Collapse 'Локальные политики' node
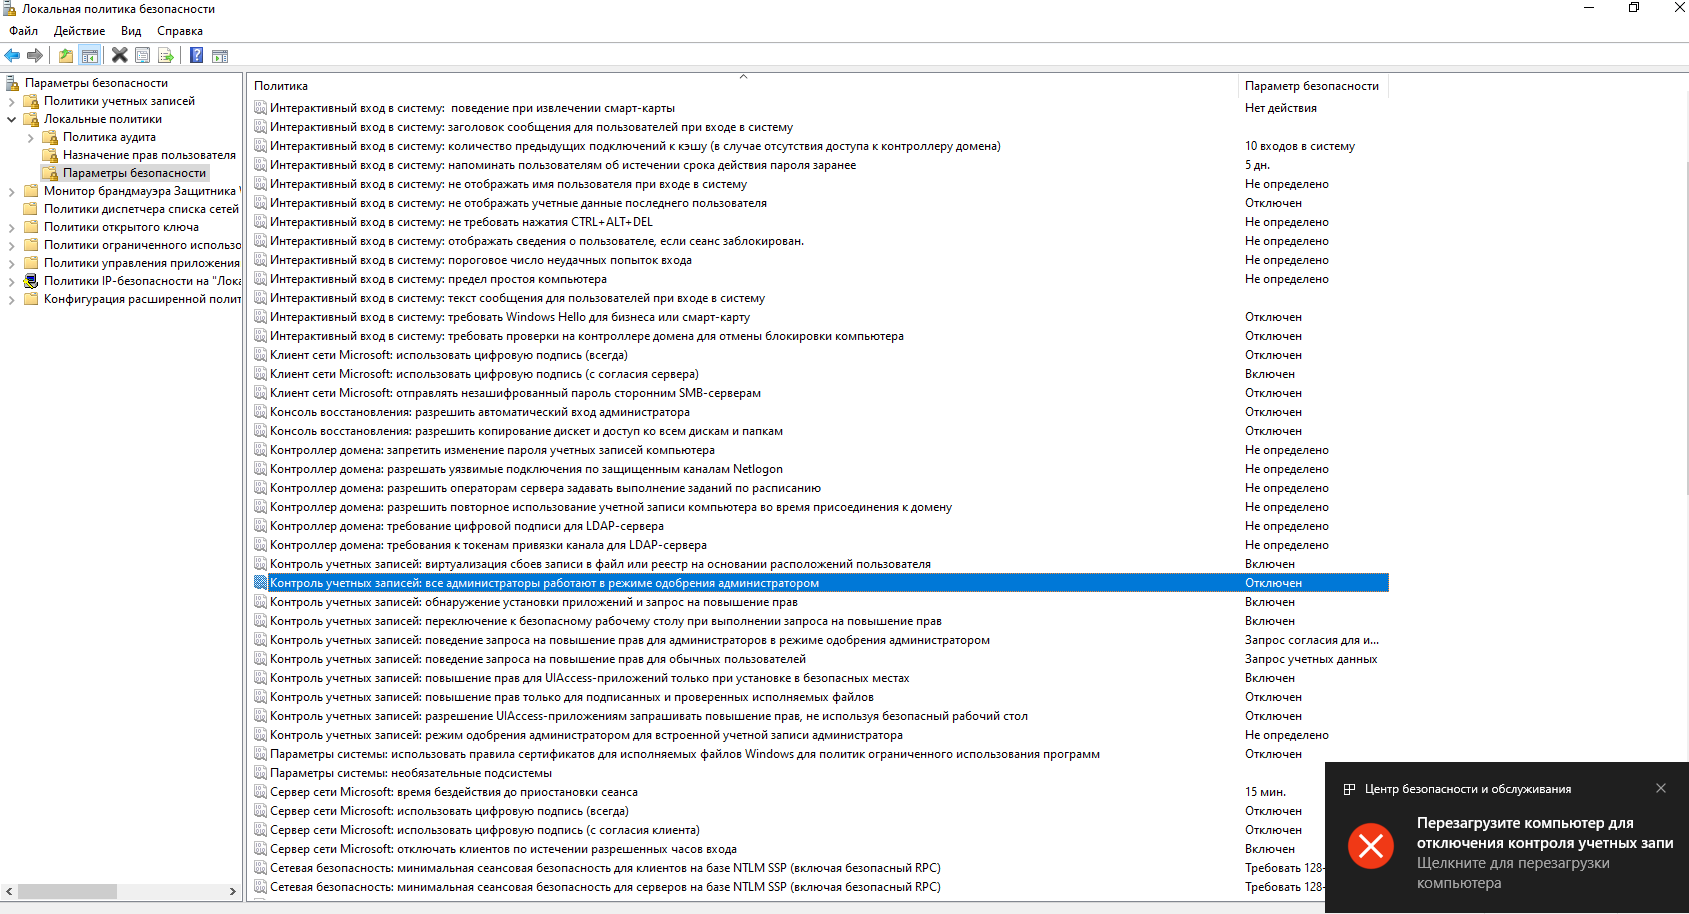 tap(12, 119)
